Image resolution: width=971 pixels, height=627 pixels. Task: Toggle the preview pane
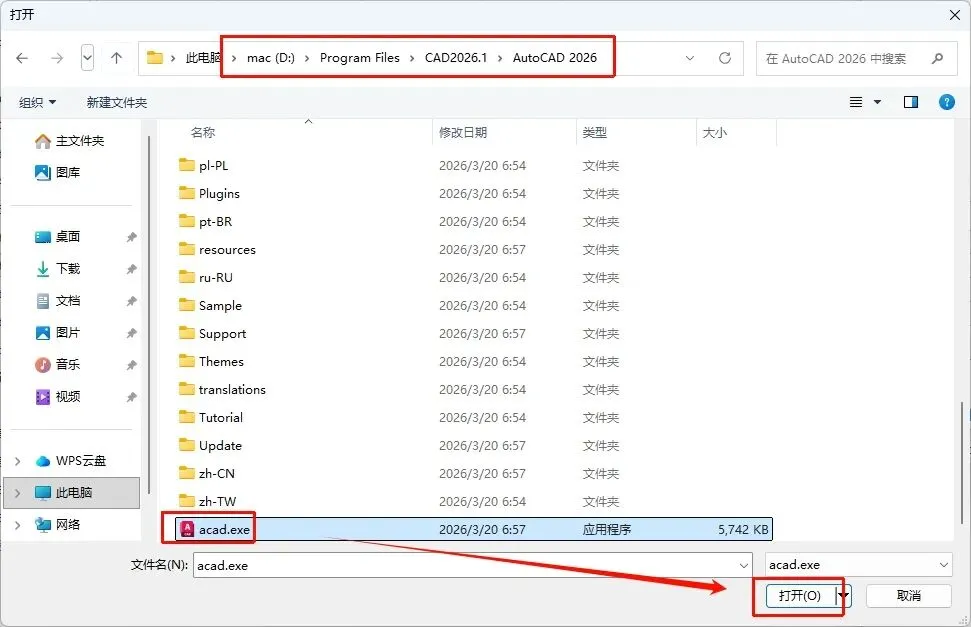point(910,102)
